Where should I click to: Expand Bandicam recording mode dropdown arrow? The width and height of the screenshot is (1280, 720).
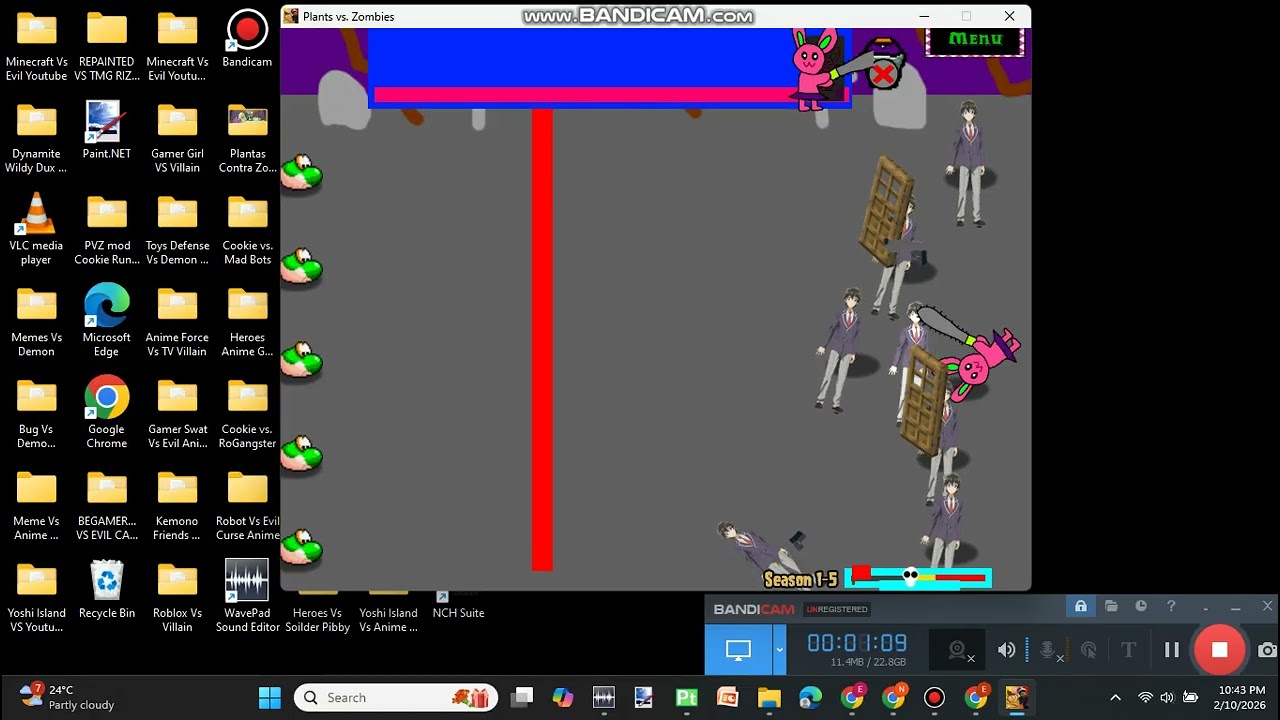(779, 650)
